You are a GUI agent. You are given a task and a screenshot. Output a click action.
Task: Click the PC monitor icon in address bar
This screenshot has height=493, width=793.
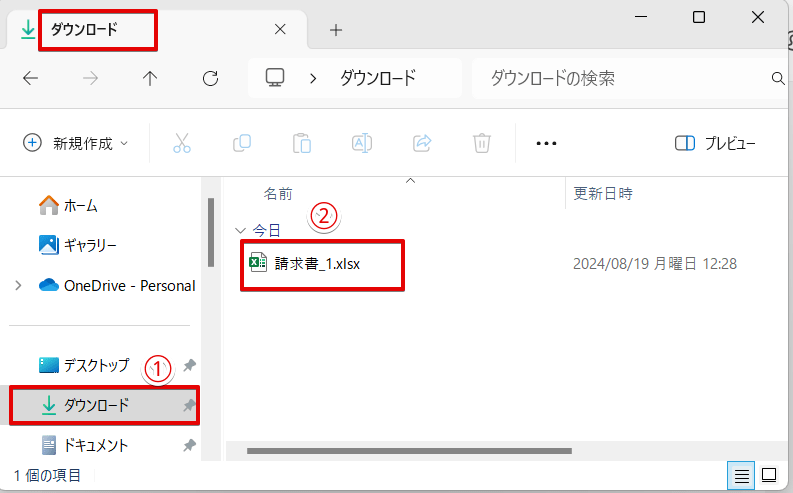(275, 78)
